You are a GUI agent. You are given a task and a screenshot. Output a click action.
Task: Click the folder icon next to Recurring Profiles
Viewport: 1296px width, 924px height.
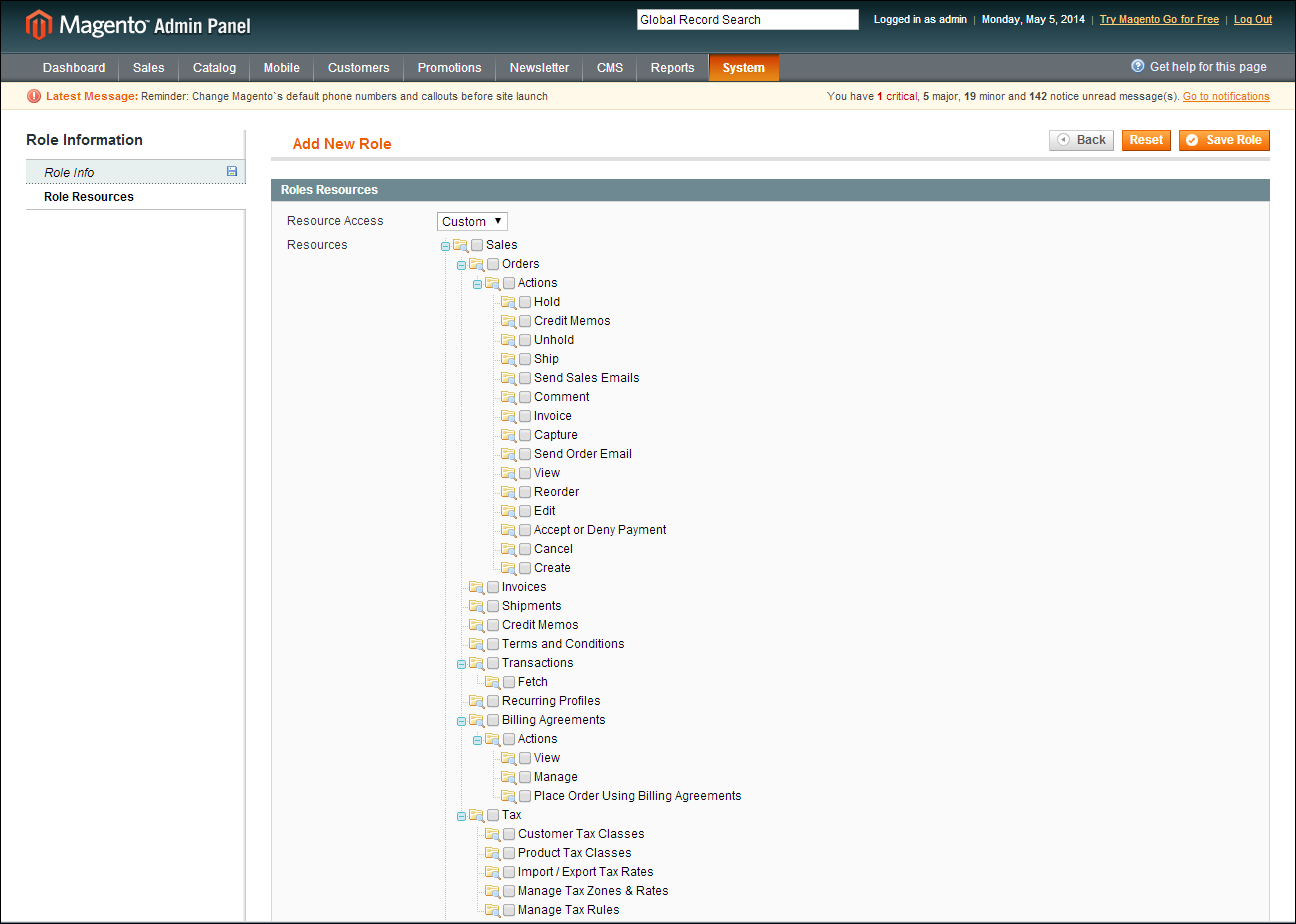[476, 701]
